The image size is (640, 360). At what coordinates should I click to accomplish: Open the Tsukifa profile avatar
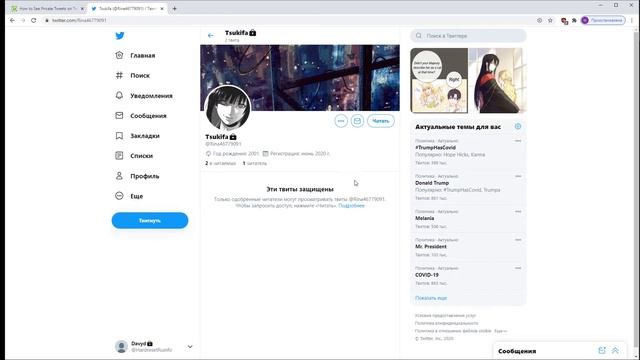[x=227, y=108]
